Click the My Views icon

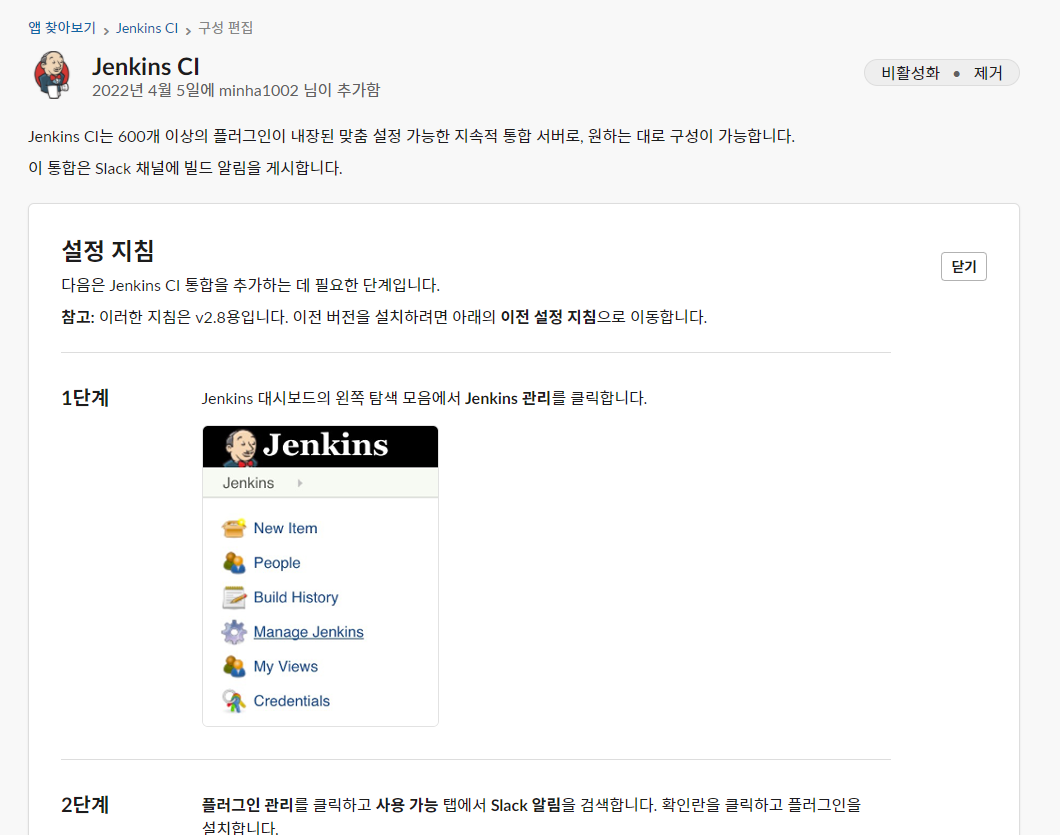234,666
